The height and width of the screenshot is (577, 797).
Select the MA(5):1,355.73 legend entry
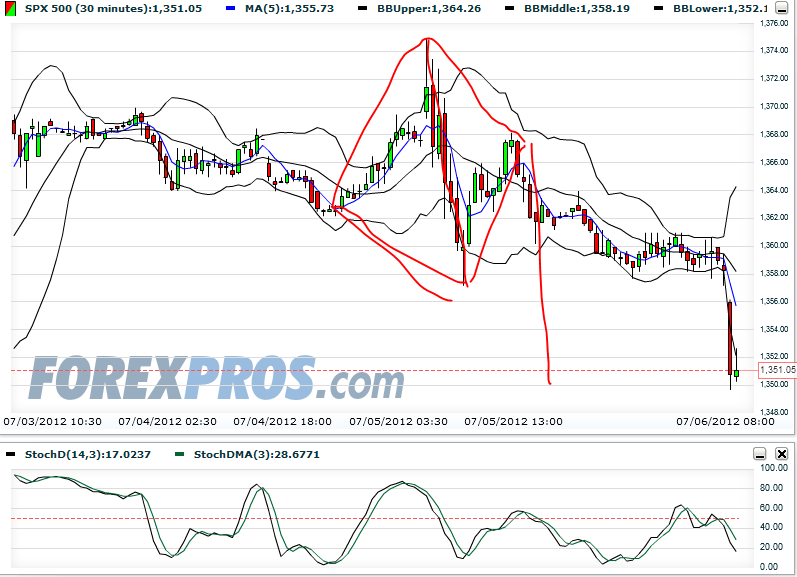[x=289, y=9]
